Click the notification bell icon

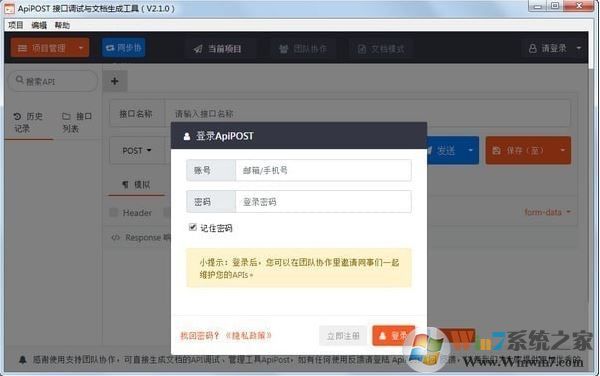pyautogui.click(x=23, y=359)
